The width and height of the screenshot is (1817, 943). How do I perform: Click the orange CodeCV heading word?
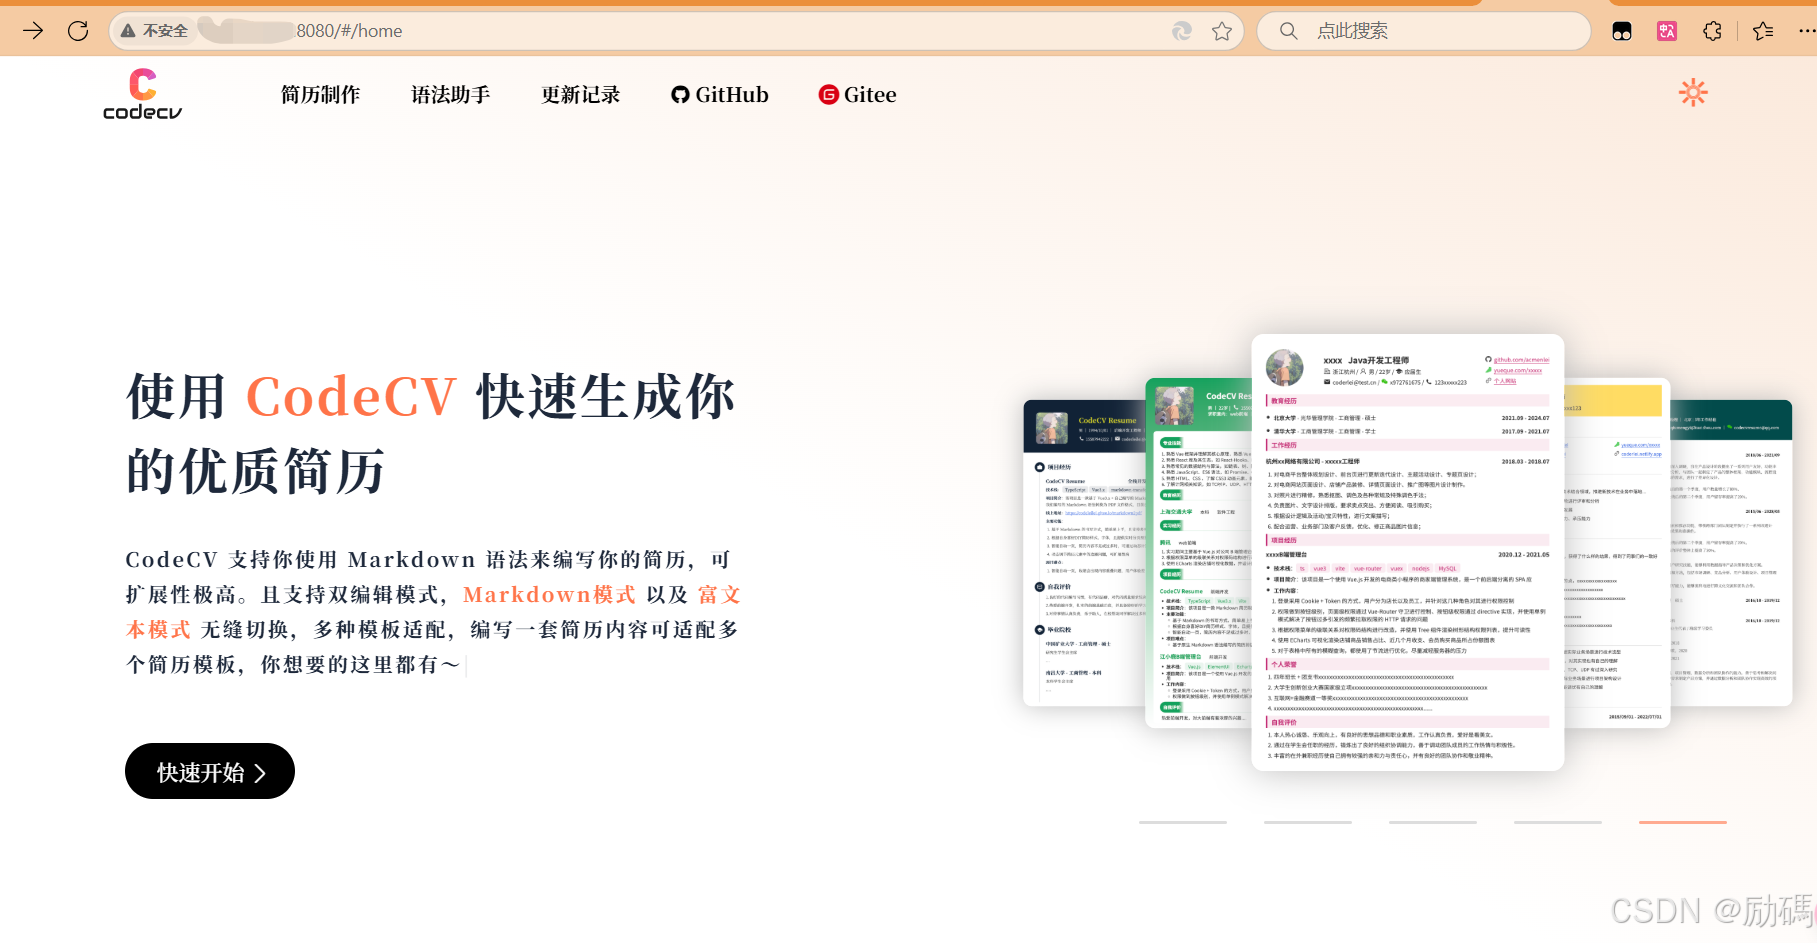point(351,397)
